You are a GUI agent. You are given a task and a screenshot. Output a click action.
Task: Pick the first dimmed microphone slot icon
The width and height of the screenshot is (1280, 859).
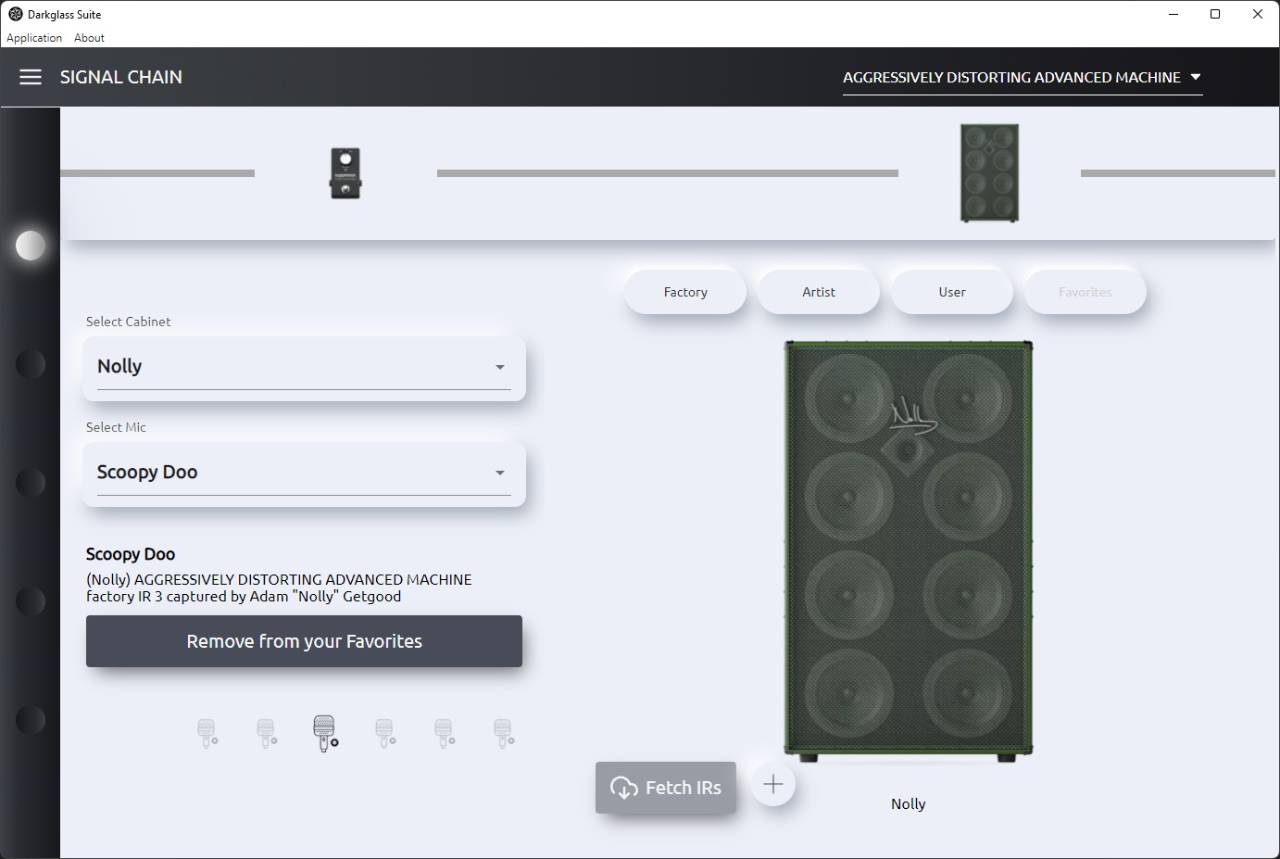[x=207, y=733]
